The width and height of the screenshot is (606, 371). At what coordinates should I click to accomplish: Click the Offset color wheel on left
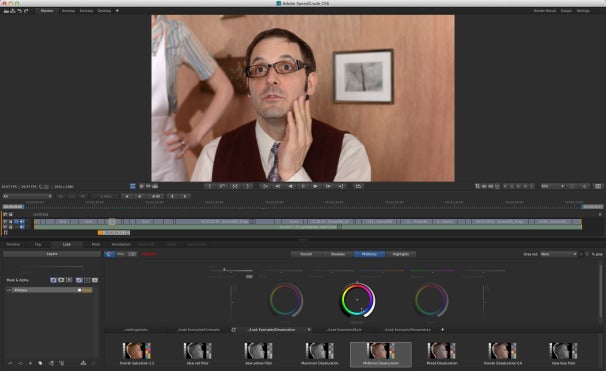coord(286,300)
